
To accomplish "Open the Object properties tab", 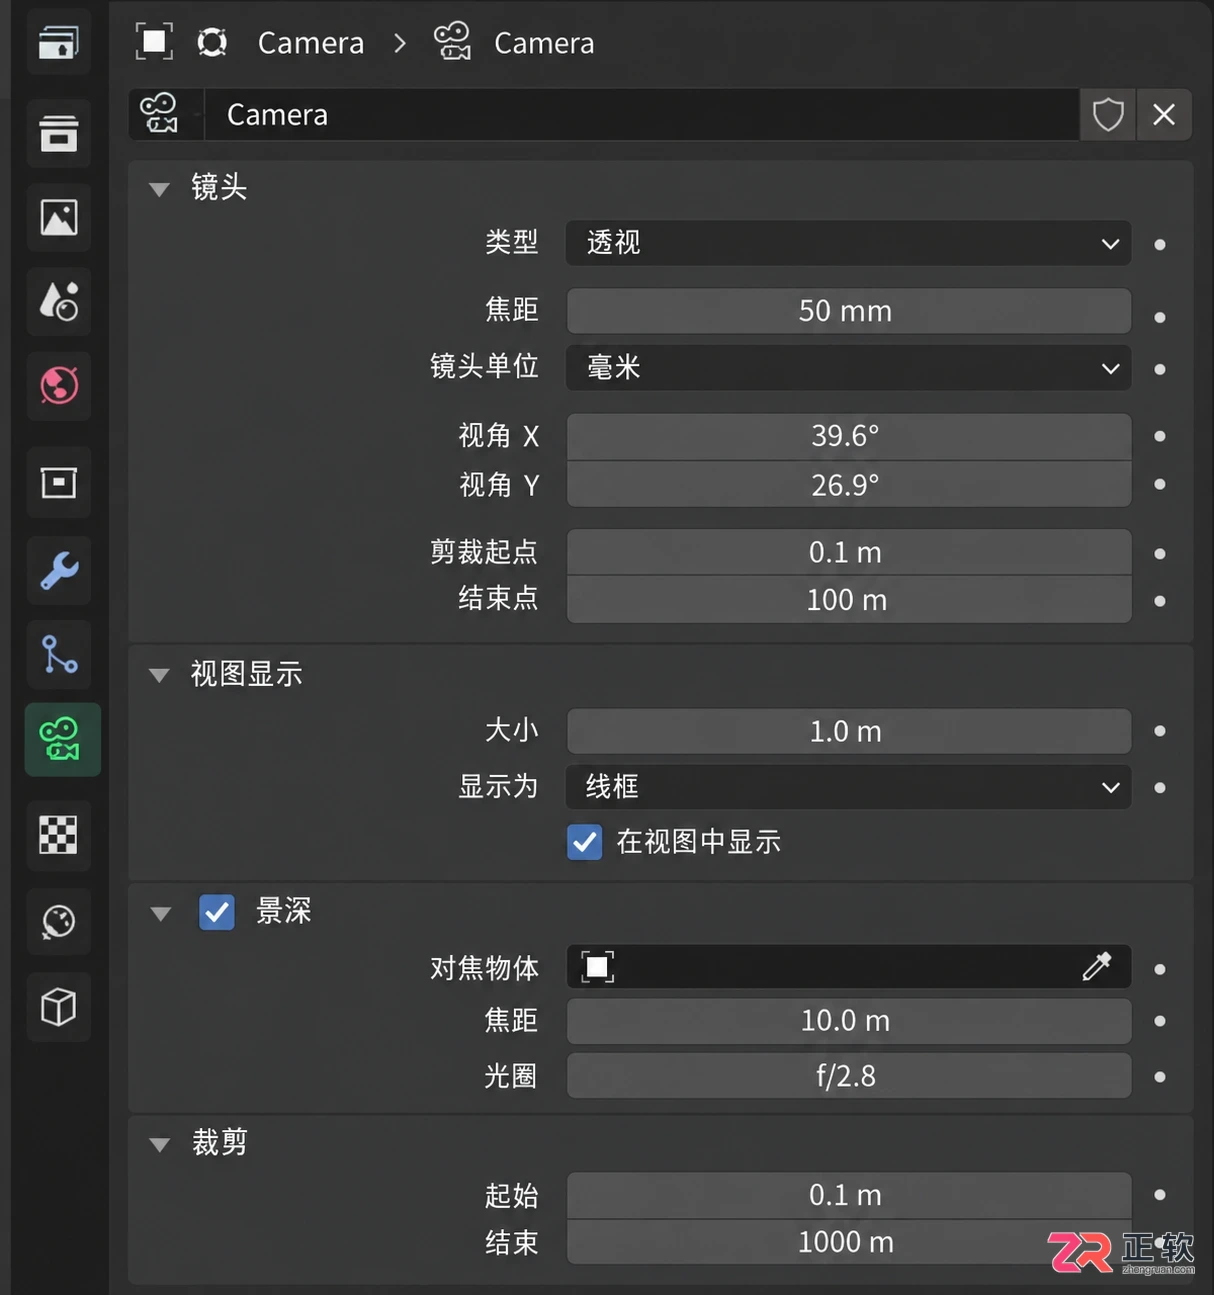I will [58, 483].
